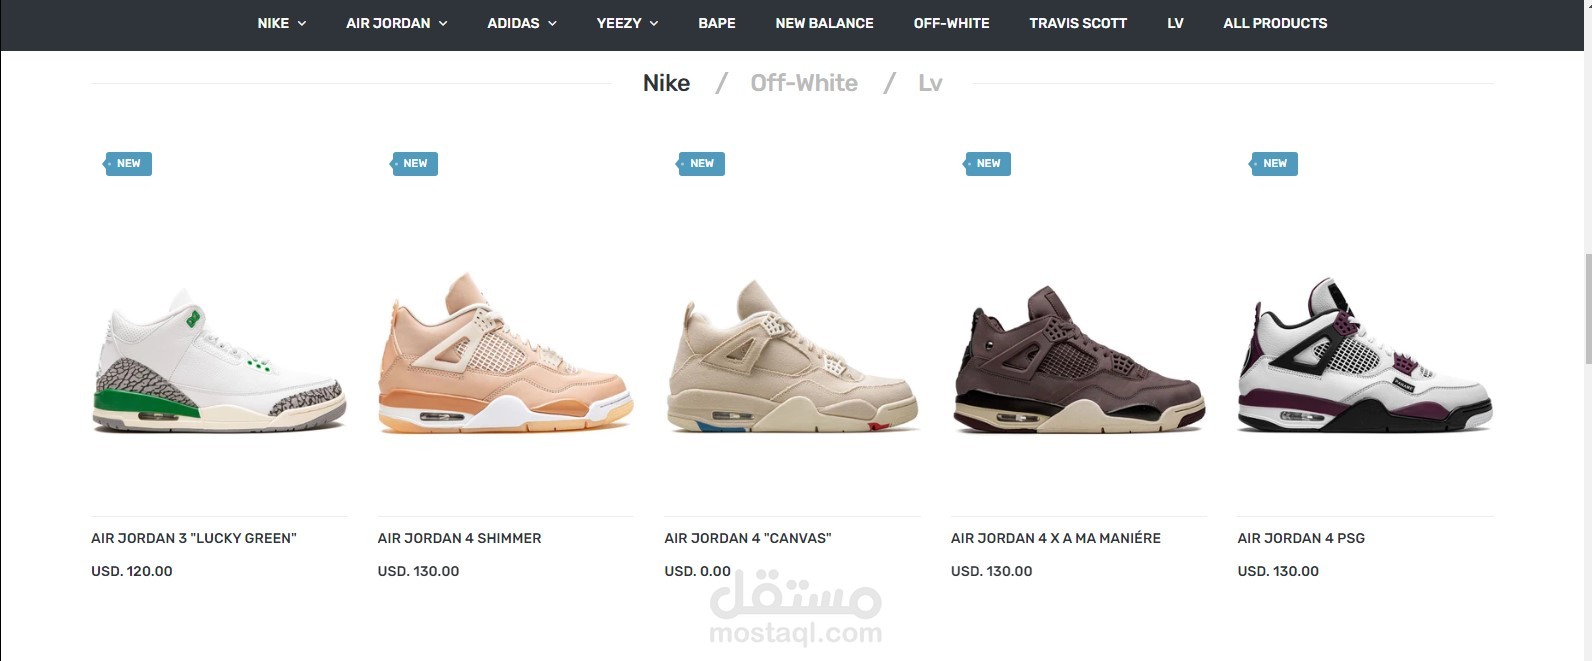
Task: Click the NEW badge on Lucky Green shoe
Action: point(128,164)
